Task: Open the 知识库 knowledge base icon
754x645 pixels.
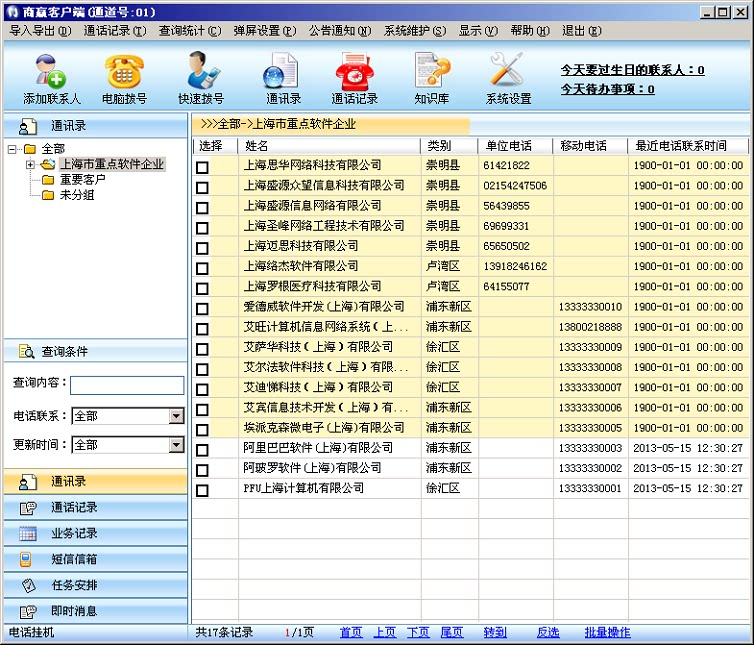Action: pos(431,71)
